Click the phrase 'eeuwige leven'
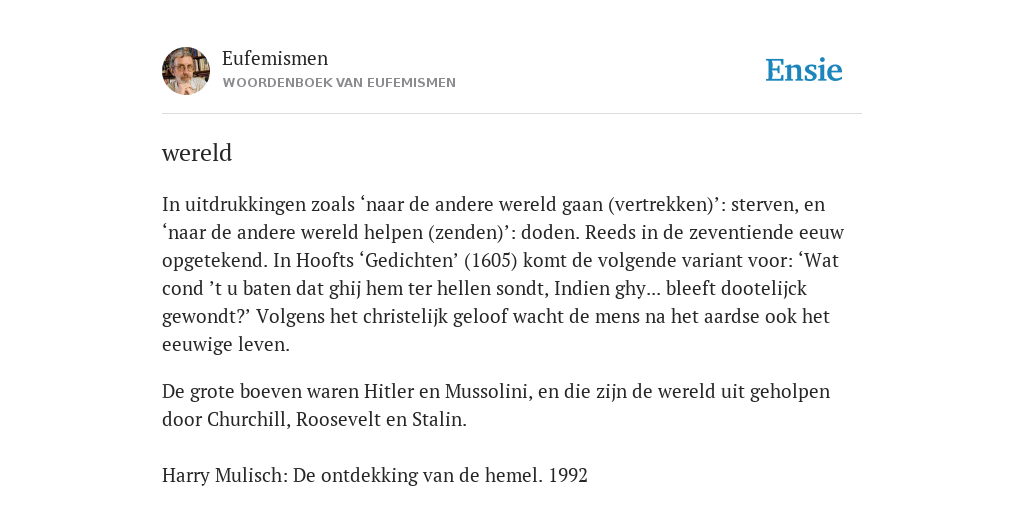This screenshot has width=1024, height=512. point(226,345)
